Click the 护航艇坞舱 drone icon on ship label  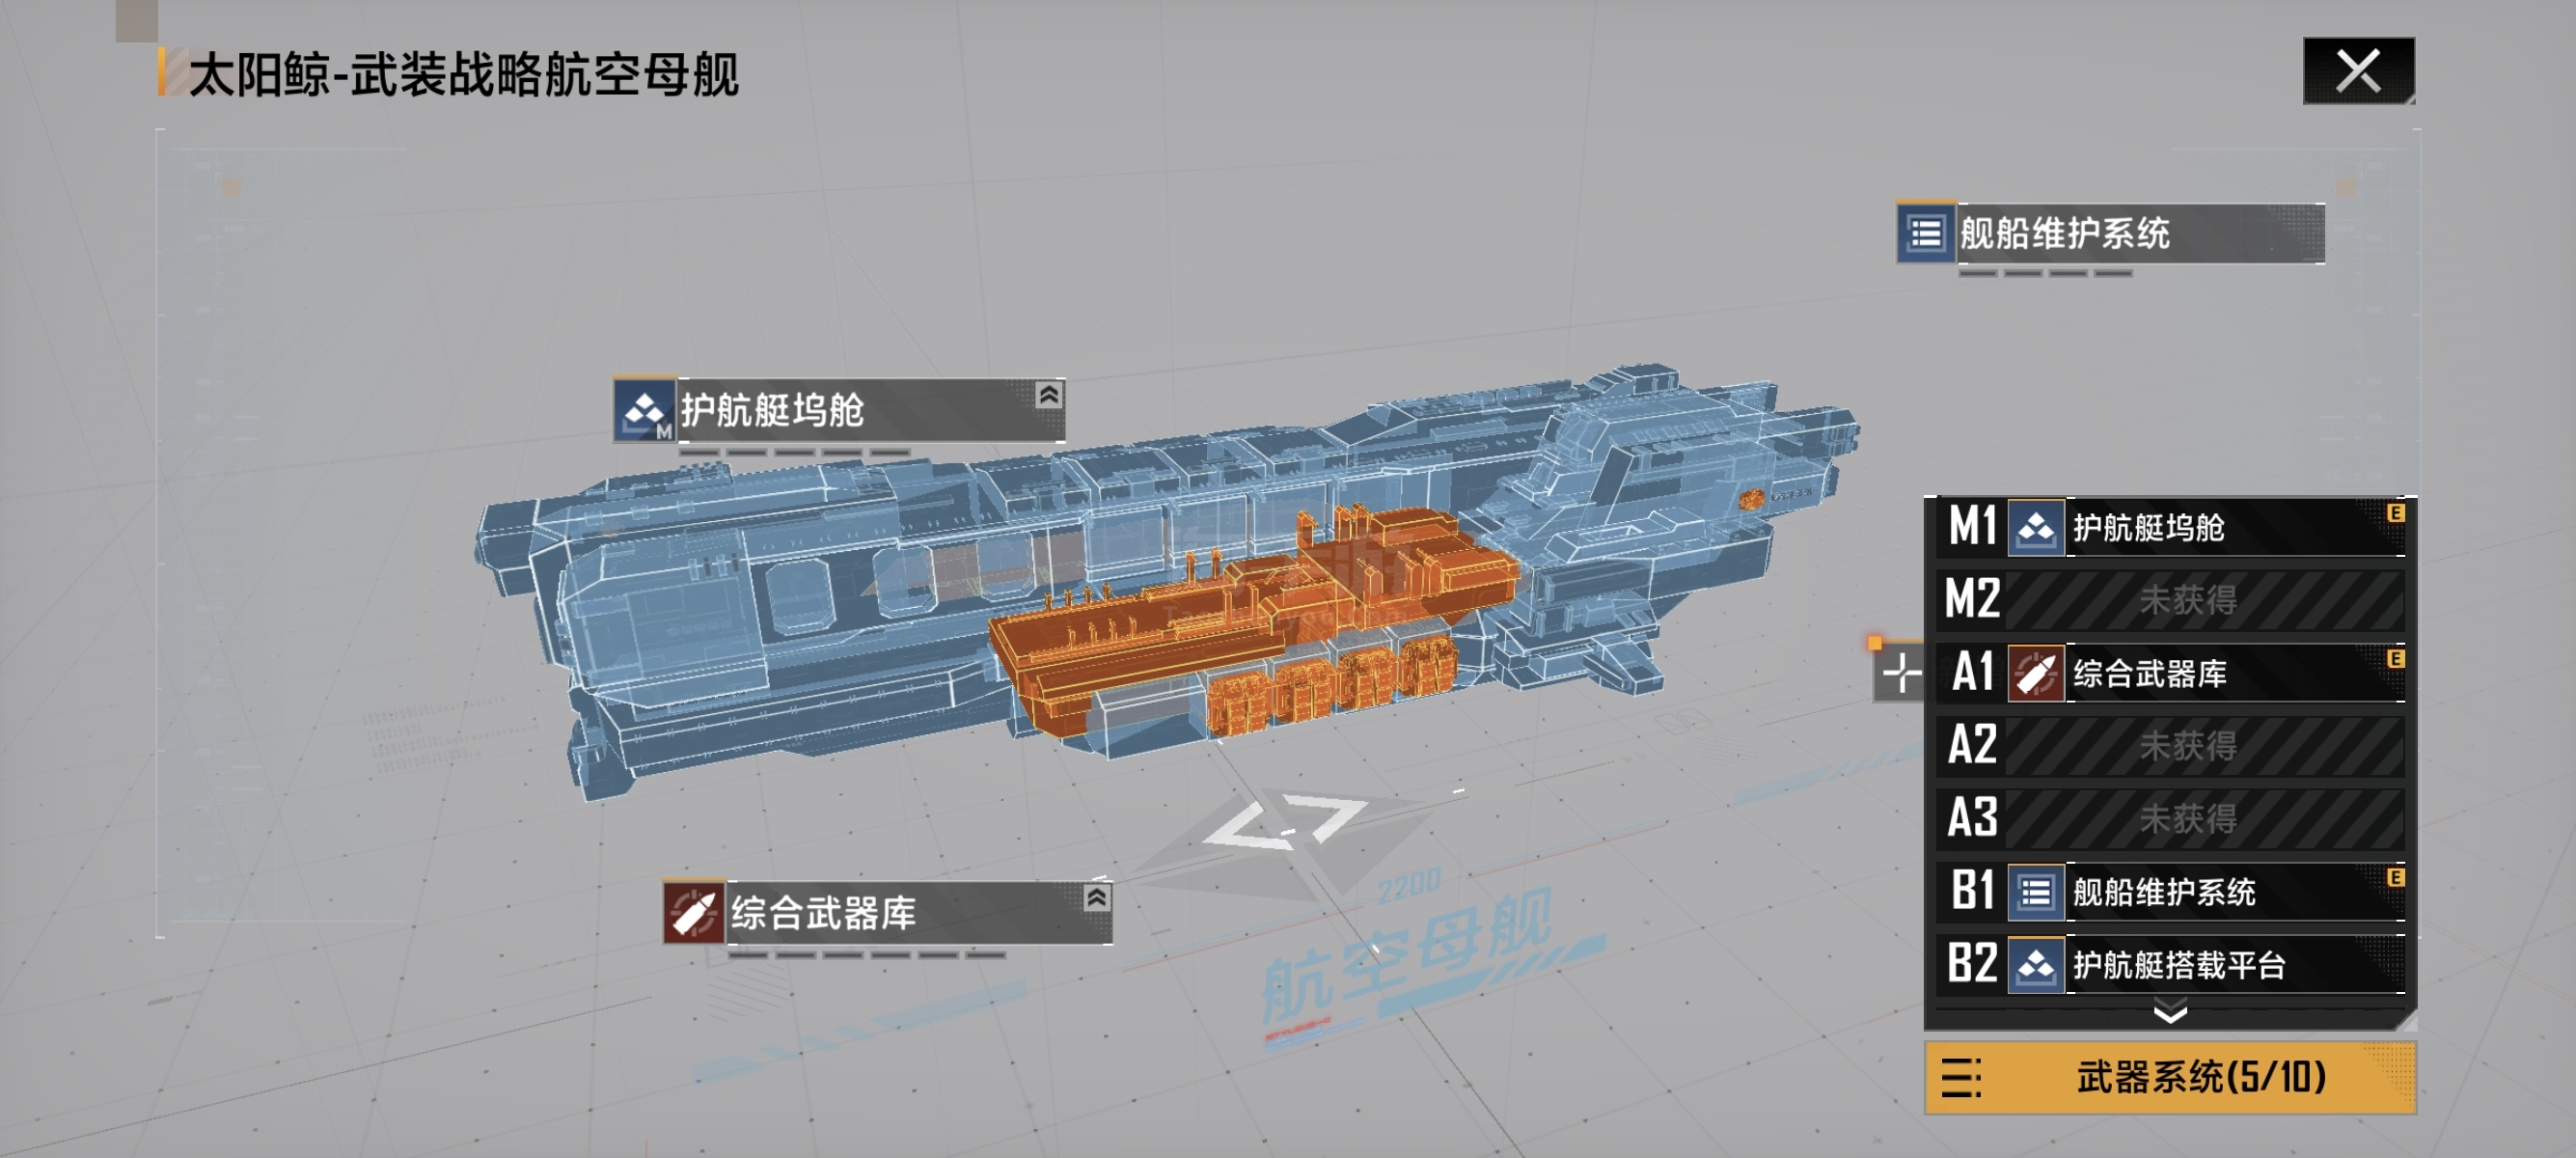(644, 411)
